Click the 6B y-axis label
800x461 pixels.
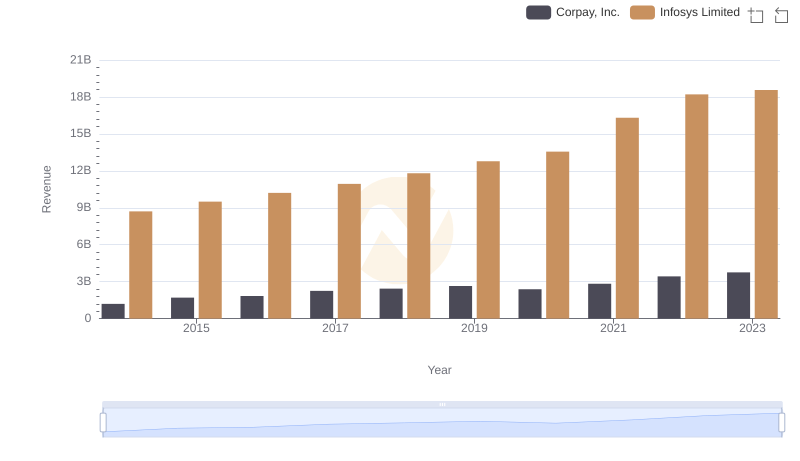pos(84,244)
